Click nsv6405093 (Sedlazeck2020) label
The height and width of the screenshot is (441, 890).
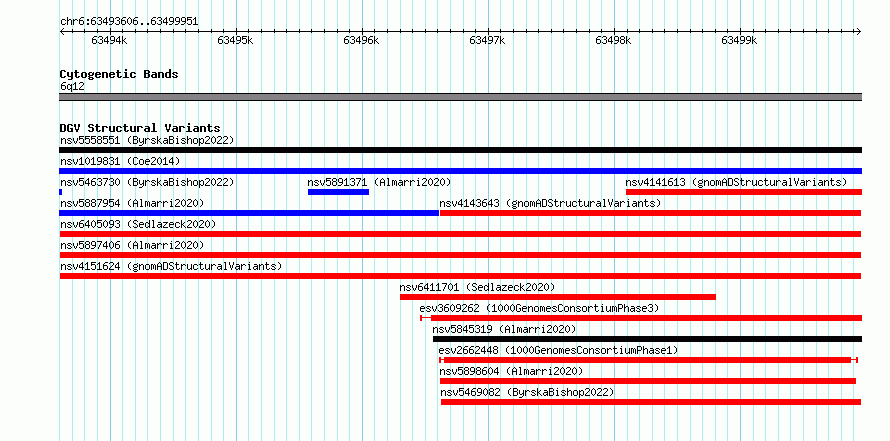pos(138,224)
